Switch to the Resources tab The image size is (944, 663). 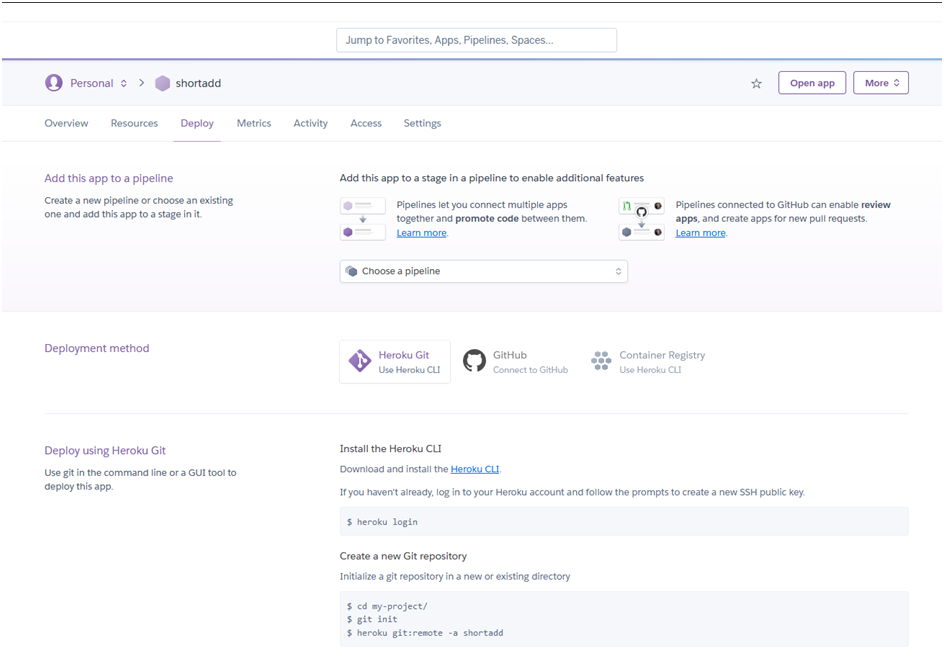[x=134, y=123]
